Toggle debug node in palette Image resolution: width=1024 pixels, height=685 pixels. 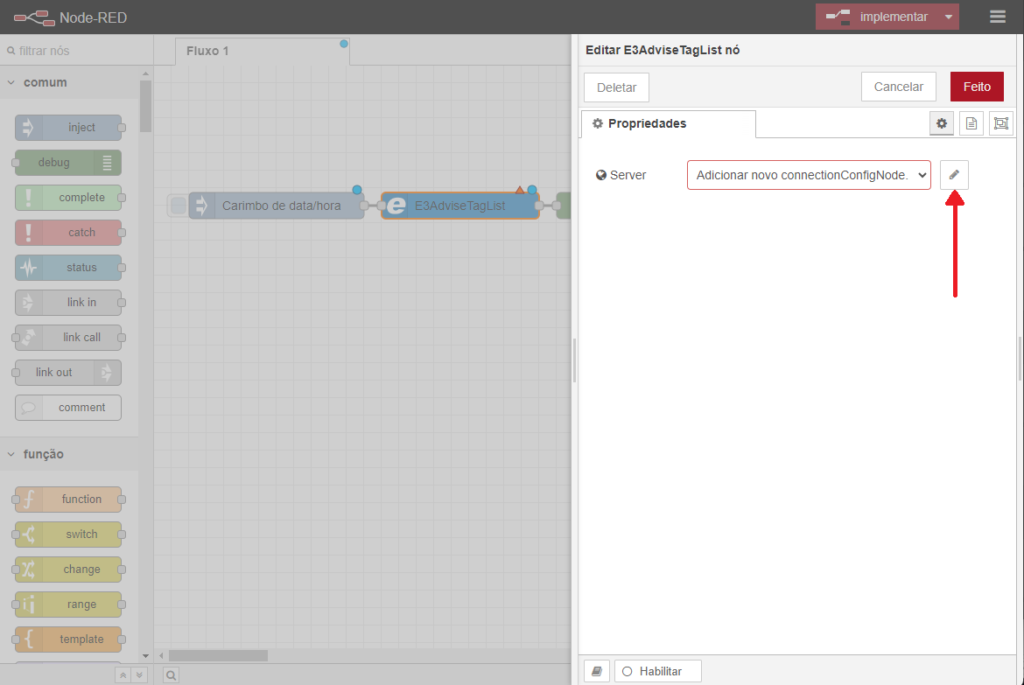[68, 162]
